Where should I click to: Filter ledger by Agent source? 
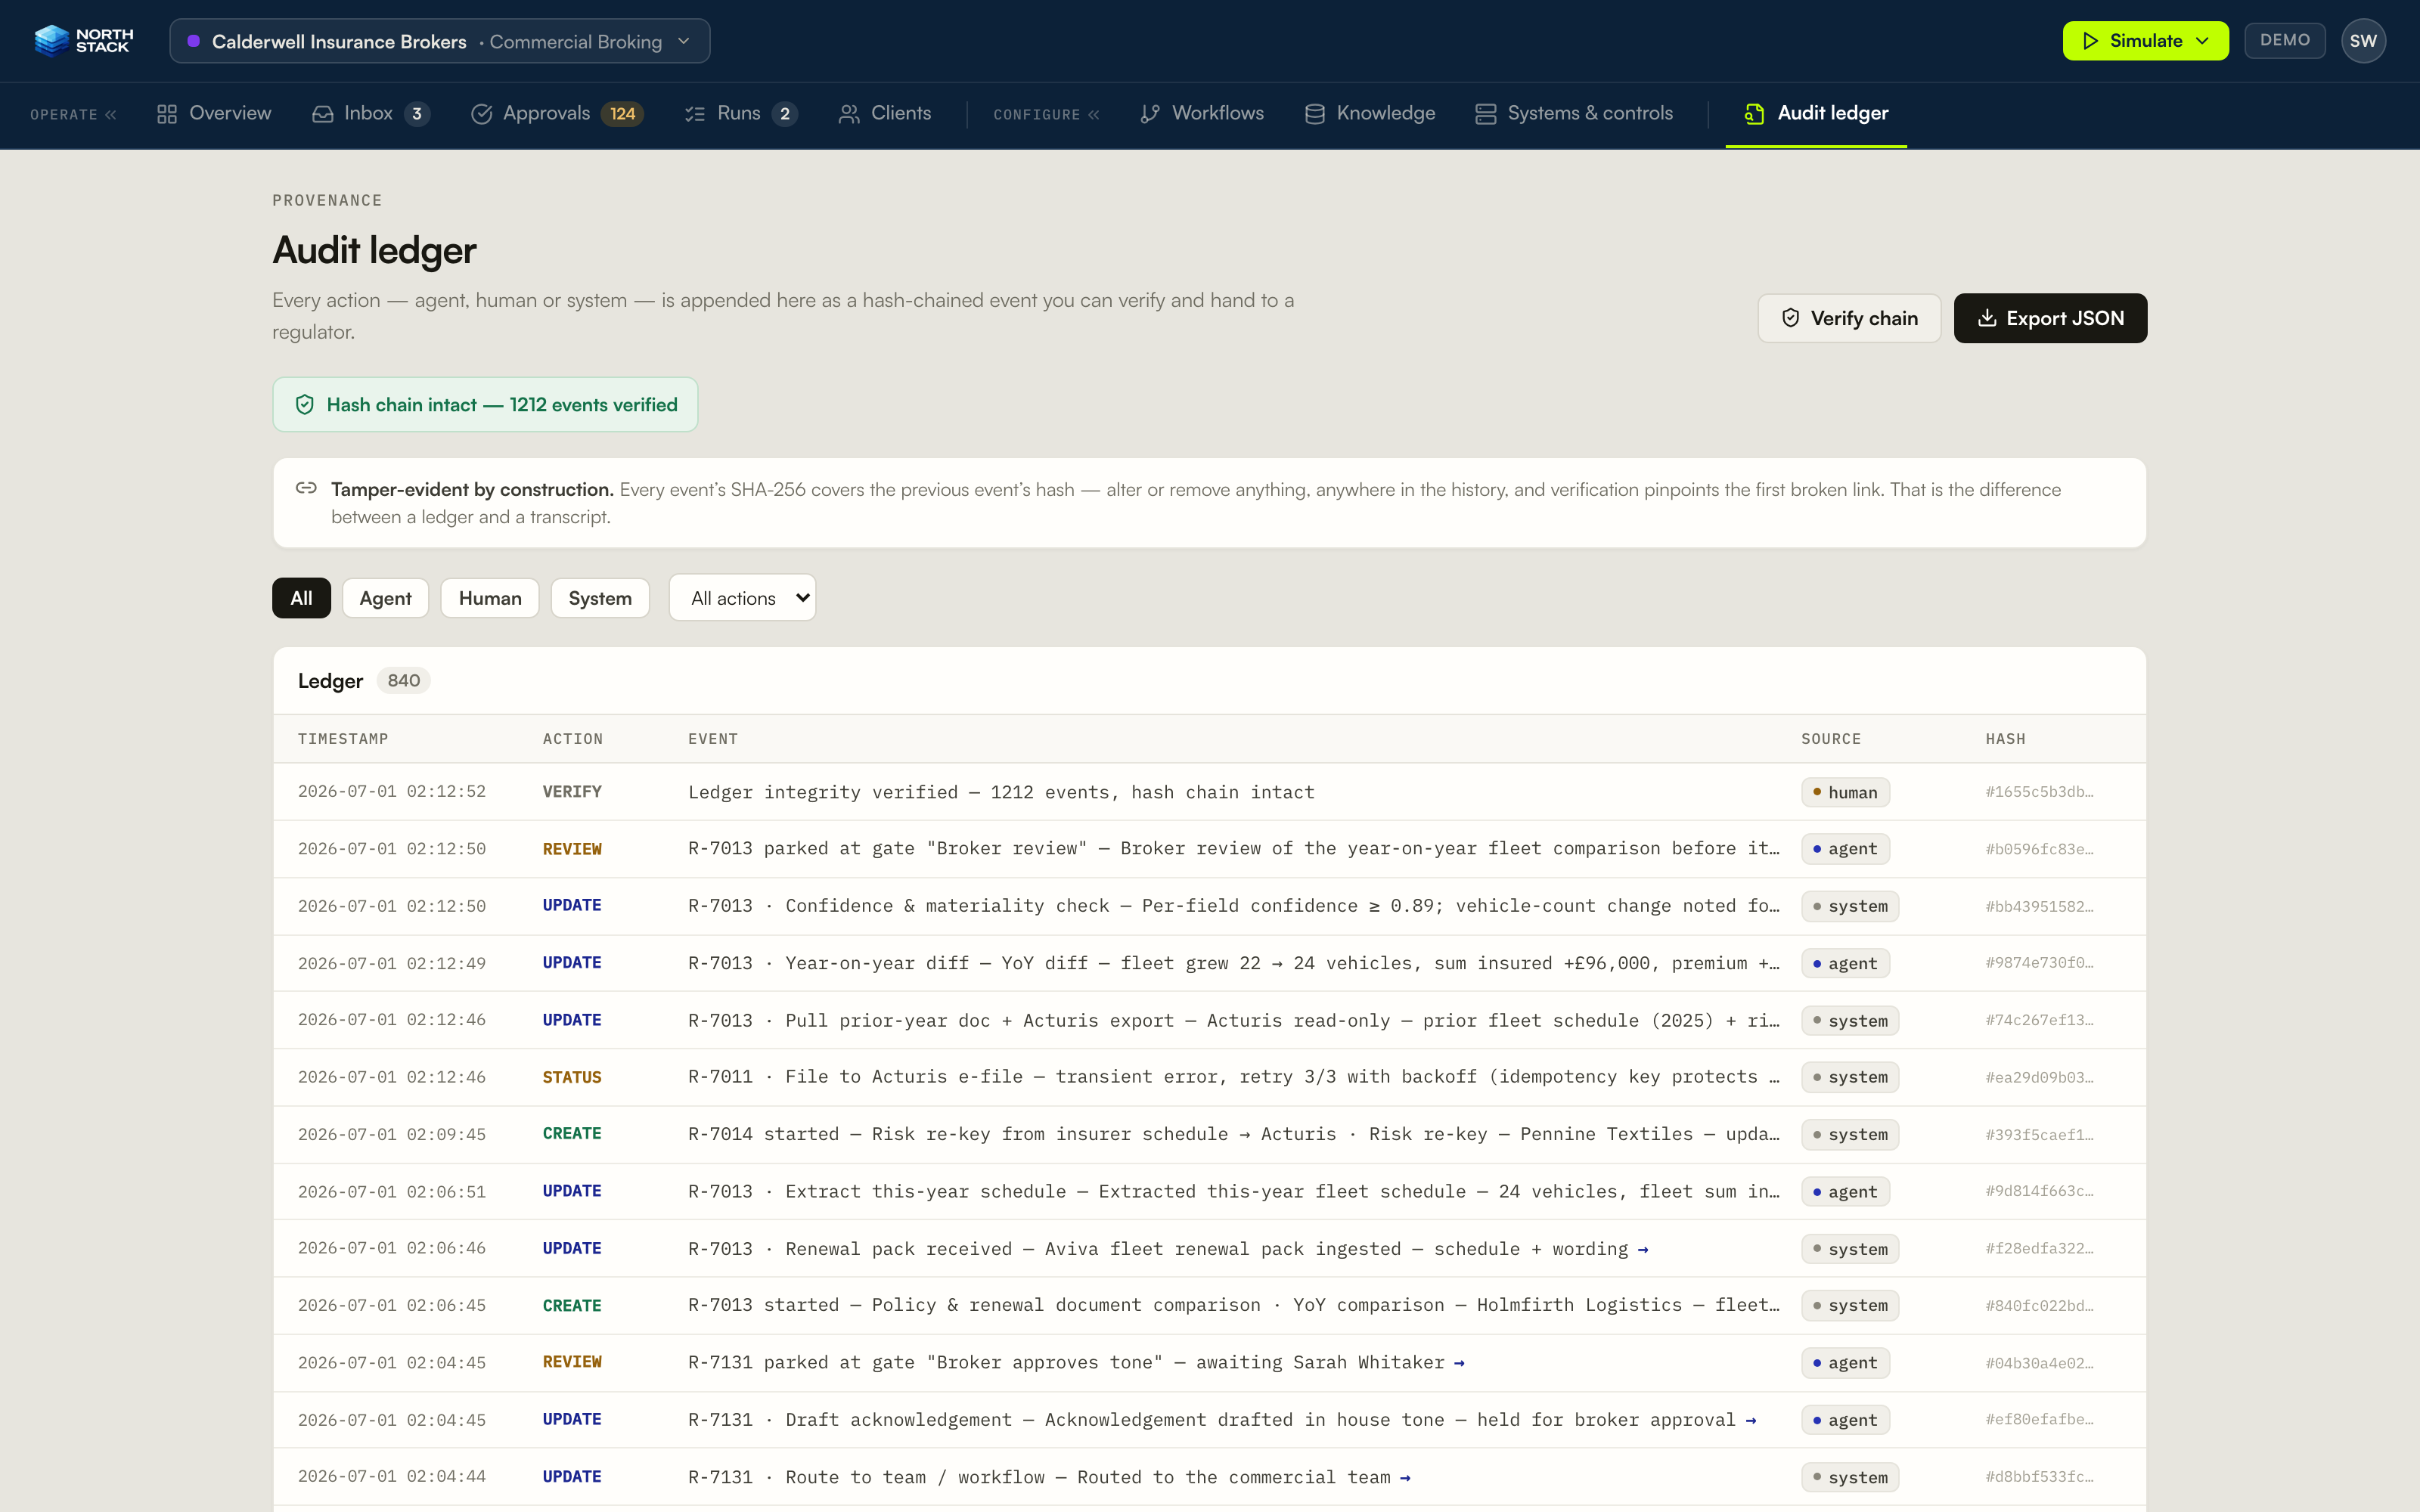click(385, 598)
